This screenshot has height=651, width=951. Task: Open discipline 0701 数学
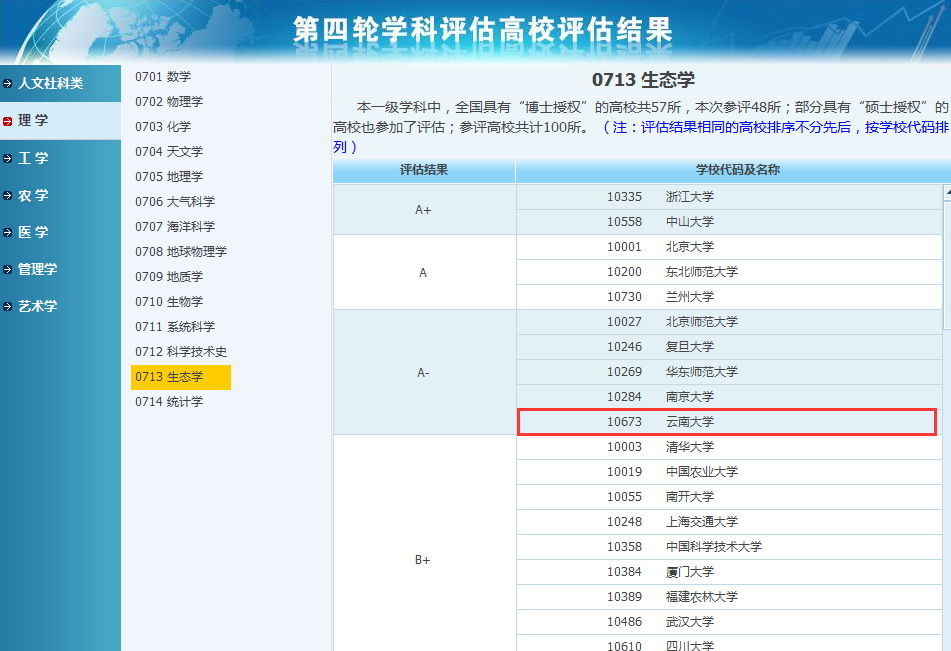coord(163,77)
